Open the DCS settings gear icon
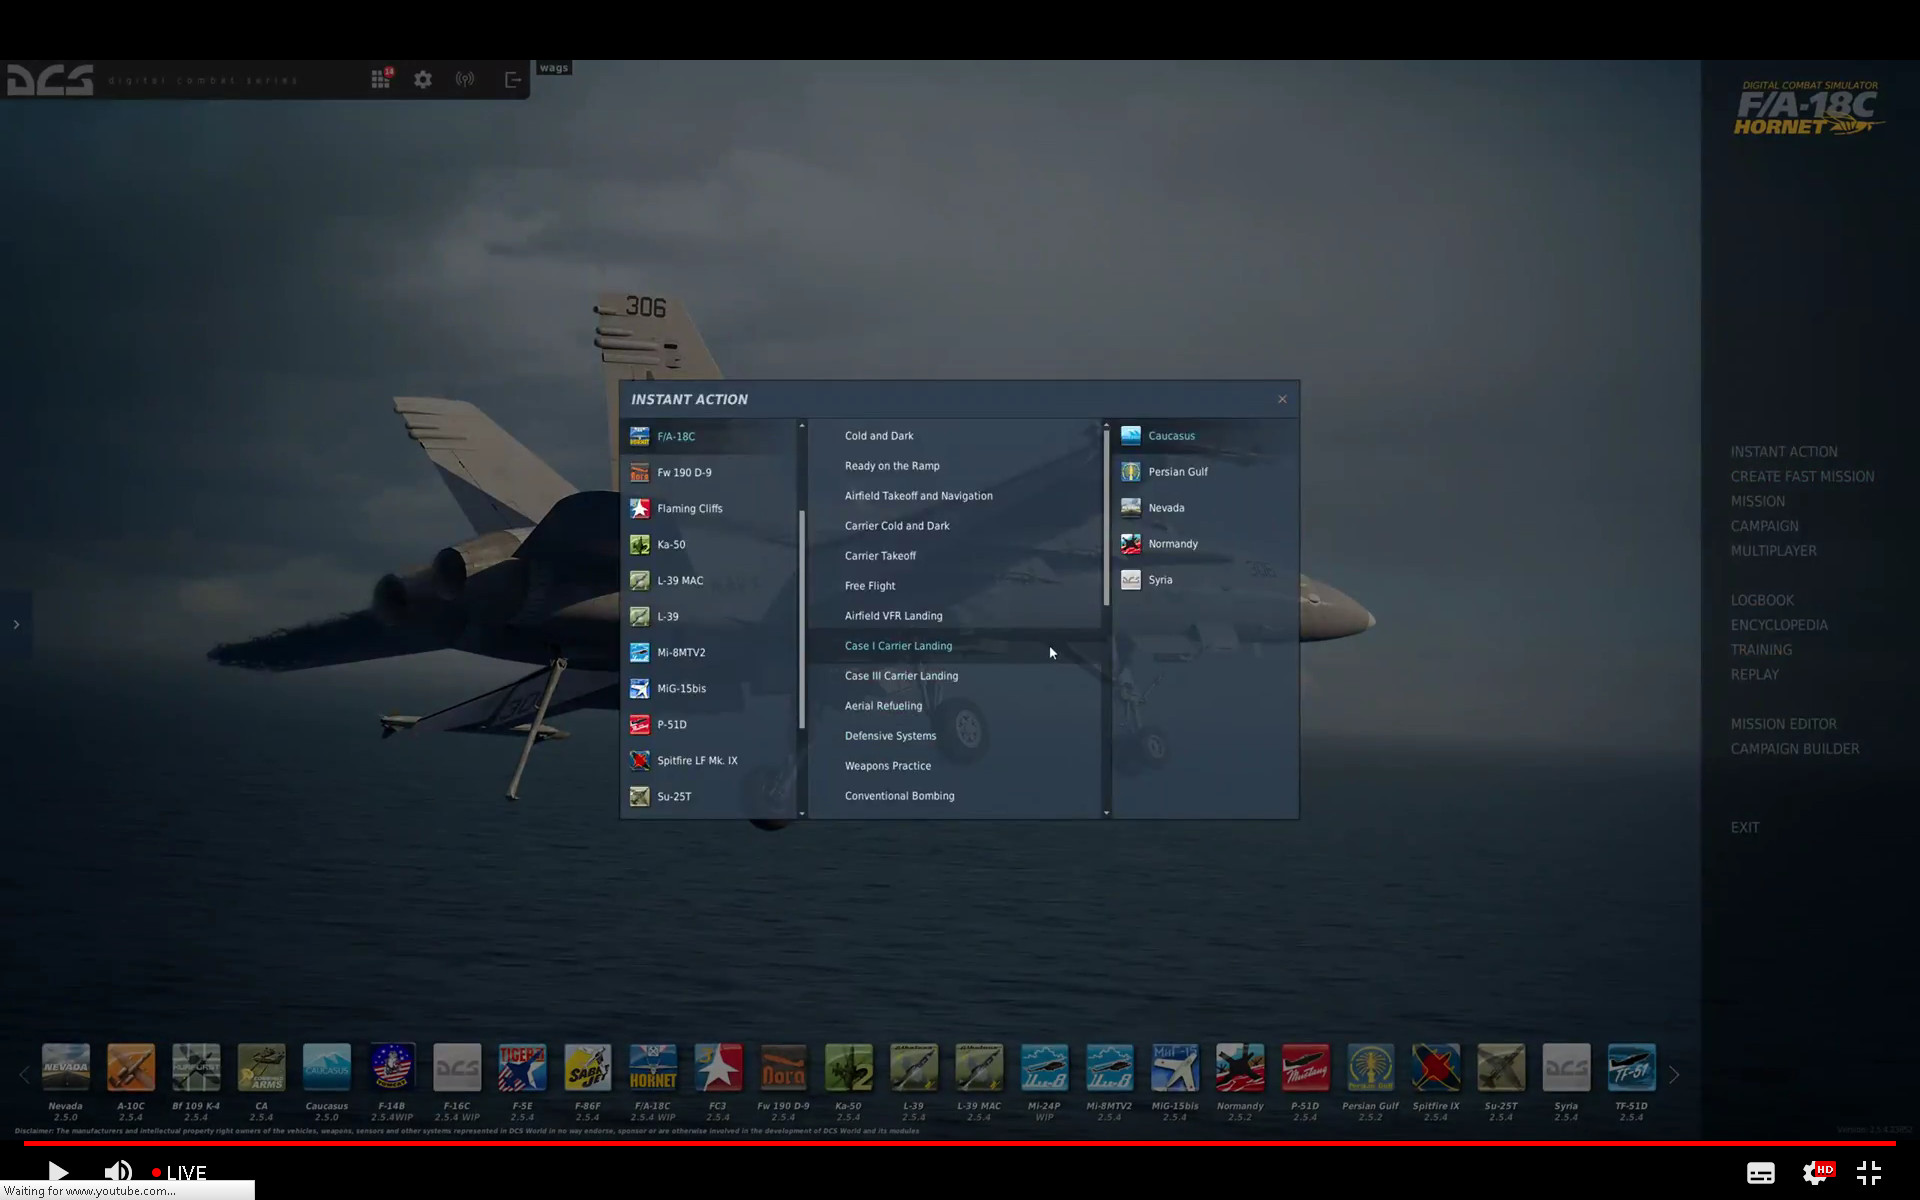The height and width of the screenshot is (1200, 1920). click(423, 80)
